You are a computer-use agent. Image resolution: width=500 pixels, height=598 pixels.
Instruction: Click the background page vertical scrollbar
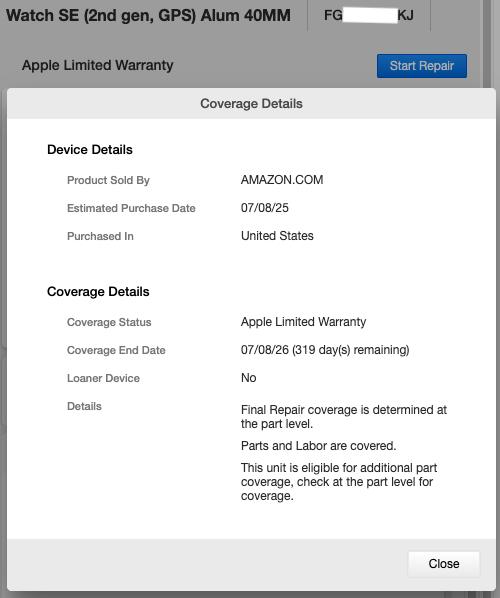point(487,44)
